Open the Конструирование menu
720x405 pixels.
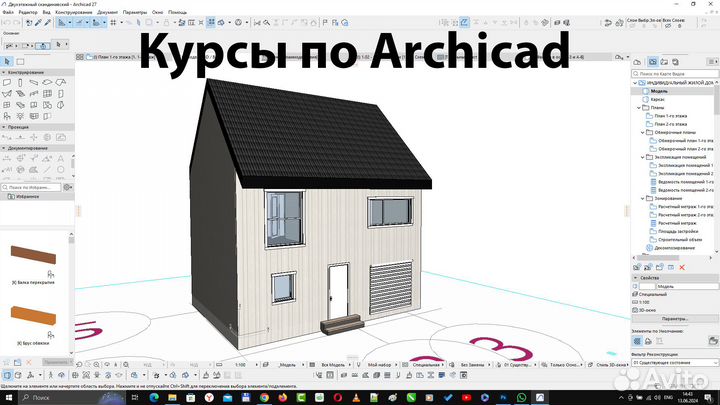(73, 12)
